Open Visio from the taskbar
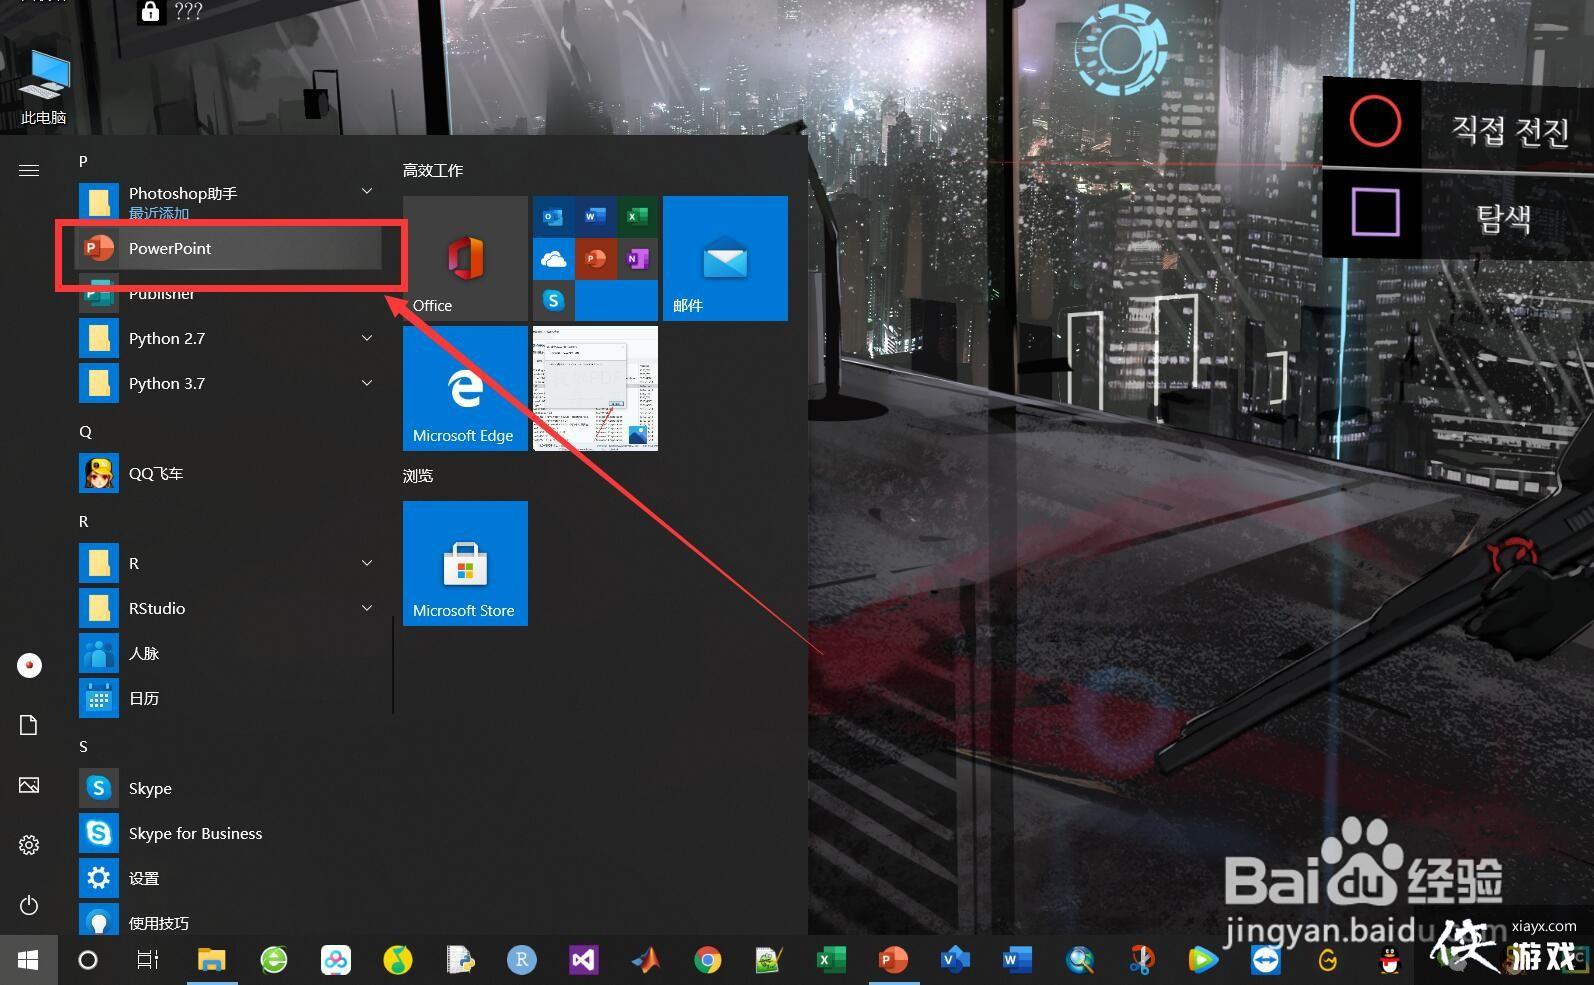Viewport: 1594px width, 985px height. tap(955, 960)
